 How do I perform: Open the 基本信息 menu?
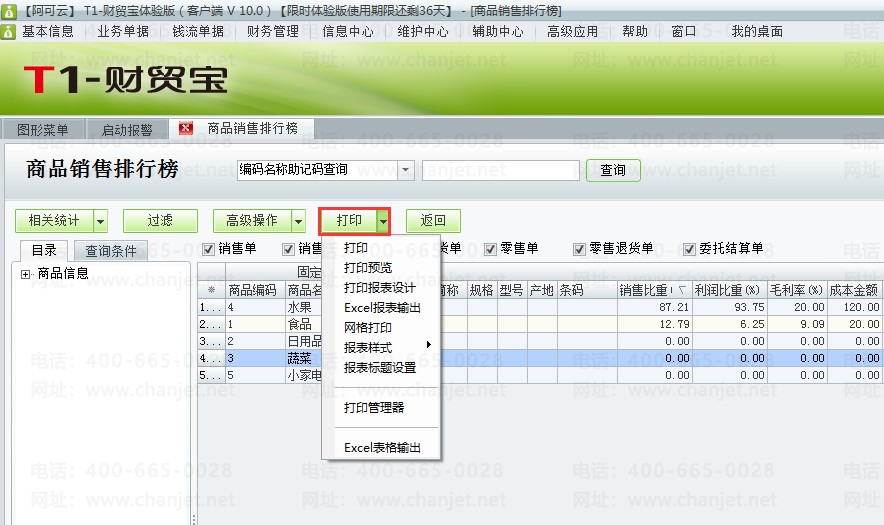coord(48,32)
